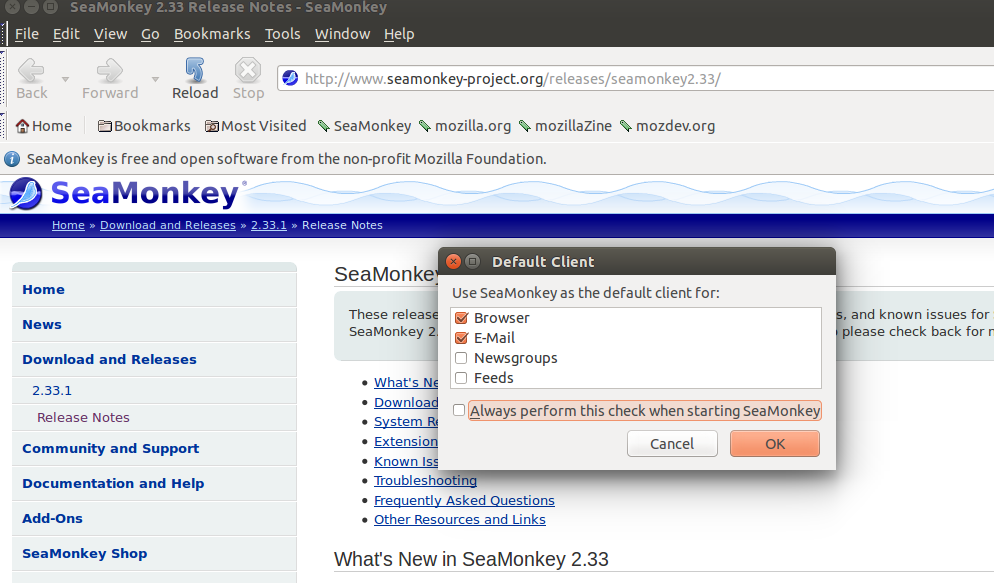
Task: Open Documentation and Help in sidebar
Action: 154,484
